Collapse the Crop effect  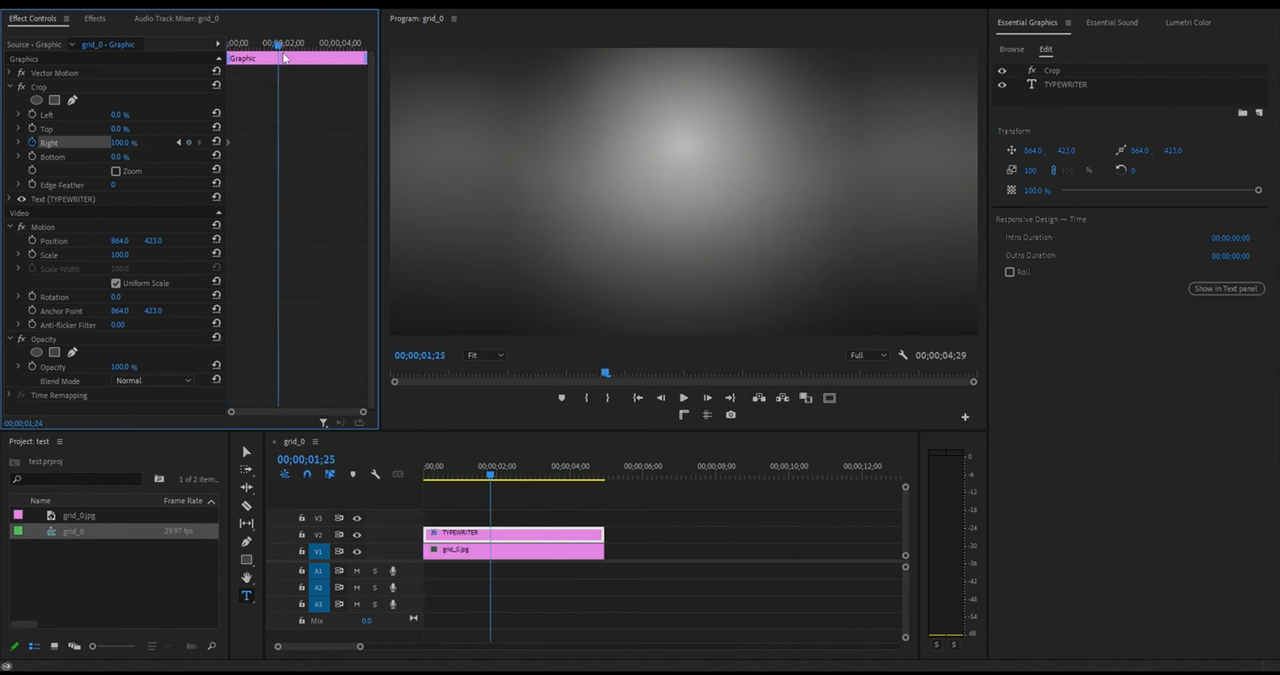click(x=9, y=87)
